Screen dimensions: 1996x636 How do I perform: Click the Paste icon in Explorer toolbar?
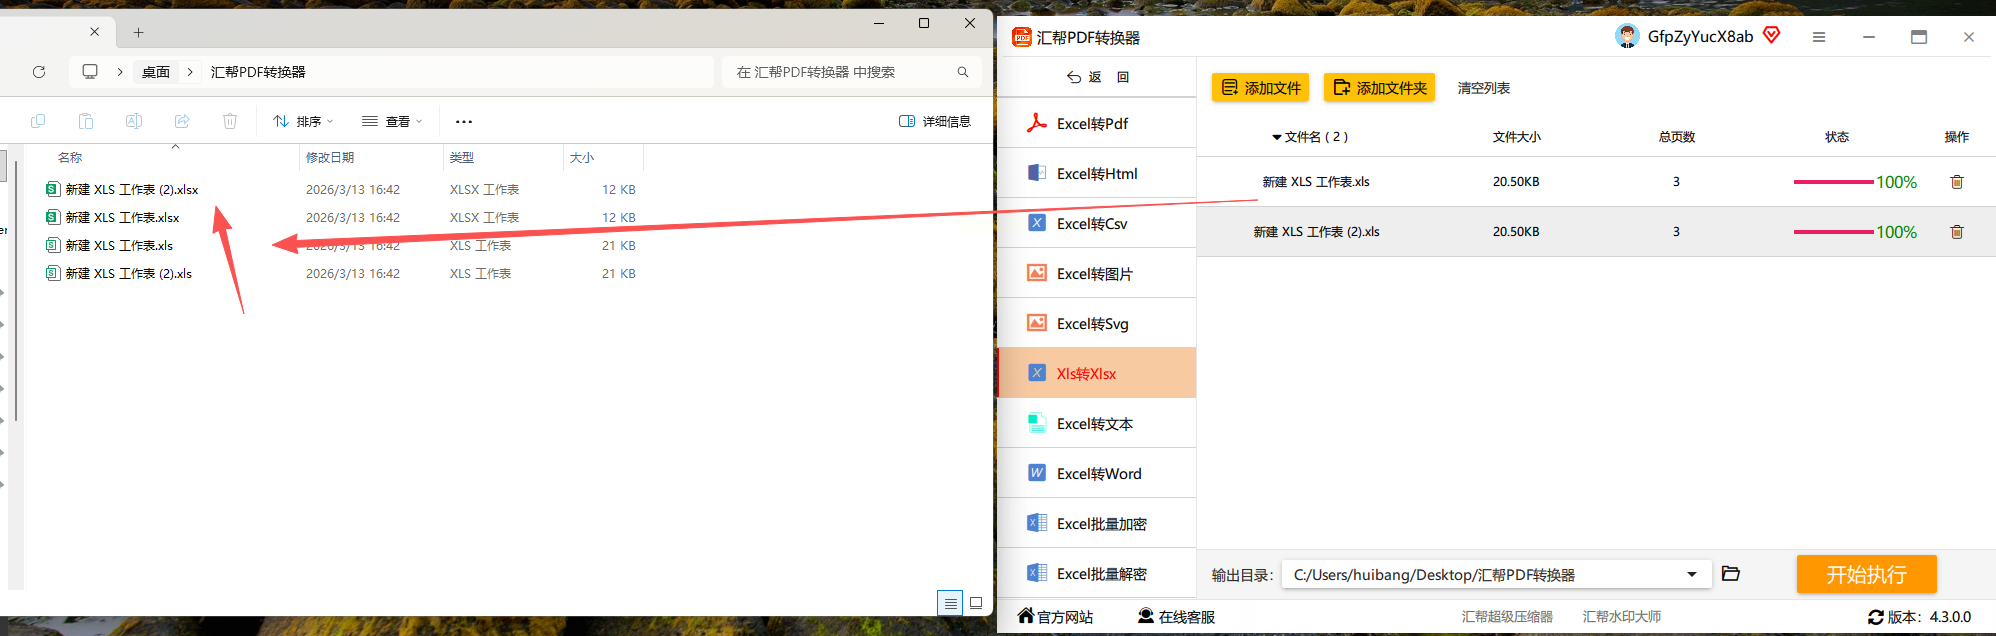point(86,121)
